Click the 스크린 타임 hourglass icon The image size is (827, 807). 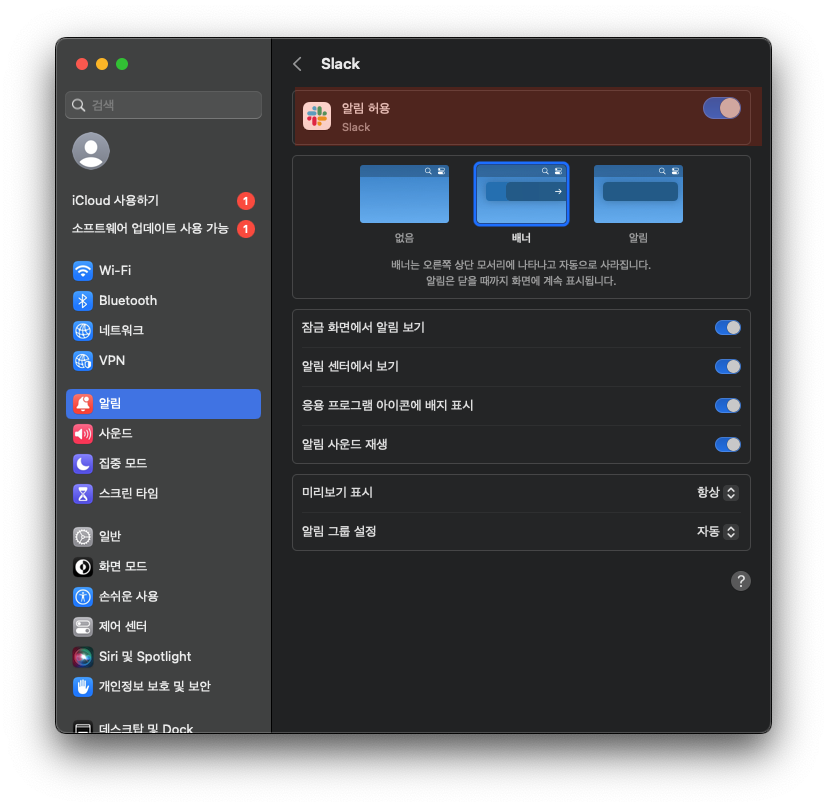[x=83, y=494]
